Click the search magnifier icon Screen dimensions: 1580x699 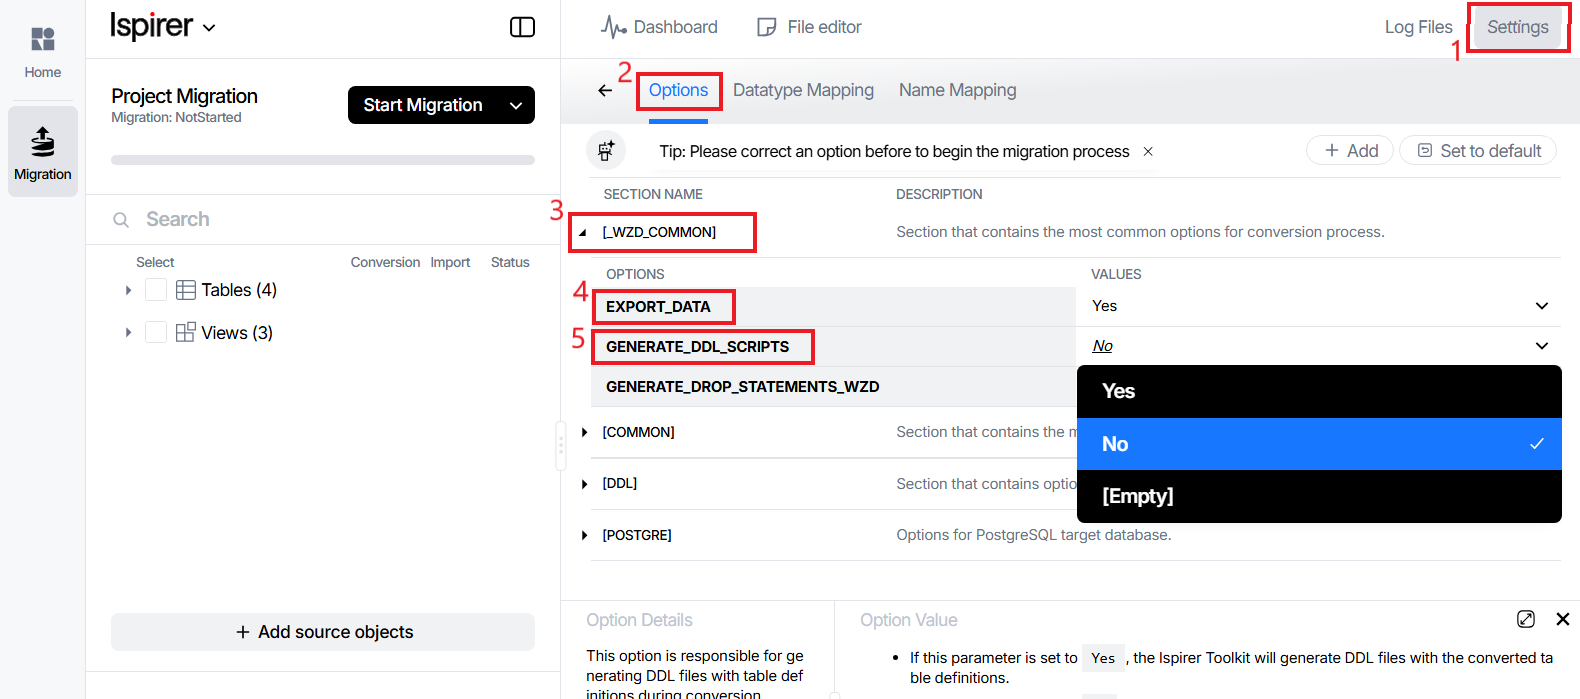[x=121, y=220]
